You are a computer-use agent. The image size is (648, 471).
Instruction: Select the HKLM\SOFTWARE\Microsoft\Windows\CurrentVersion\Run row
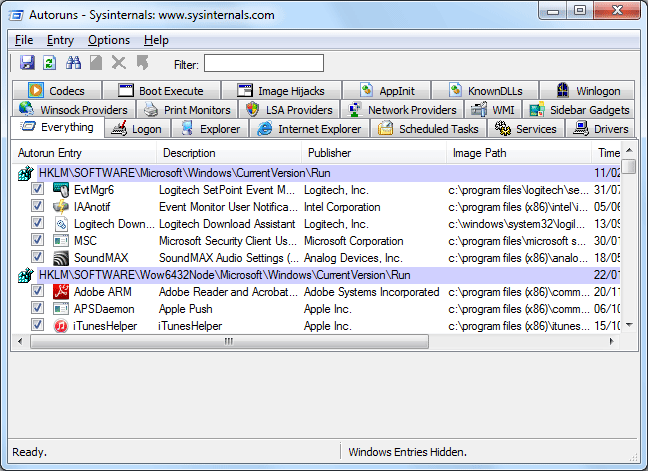click(329, 173)
